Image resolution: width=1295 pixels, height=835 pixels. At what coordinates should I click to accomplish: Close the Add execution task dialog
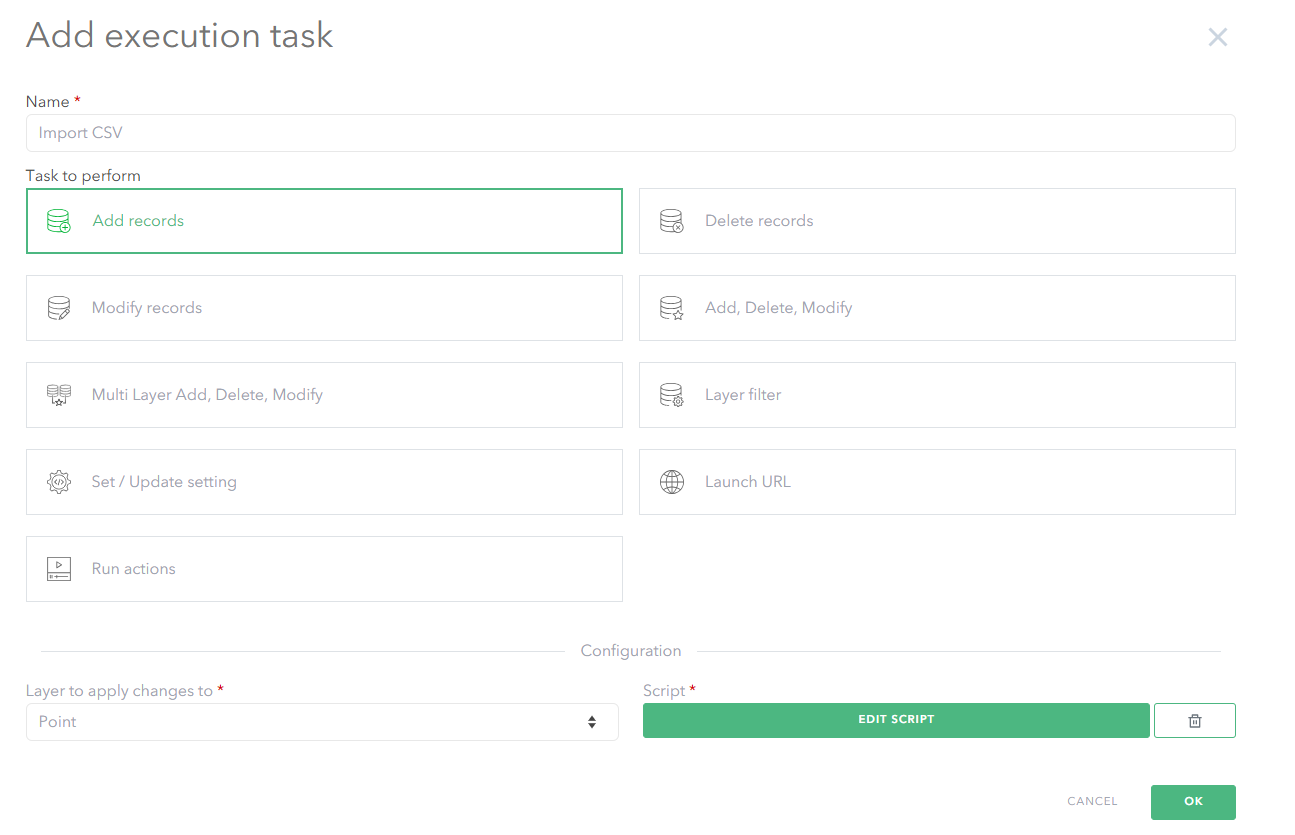(1217, 38)
